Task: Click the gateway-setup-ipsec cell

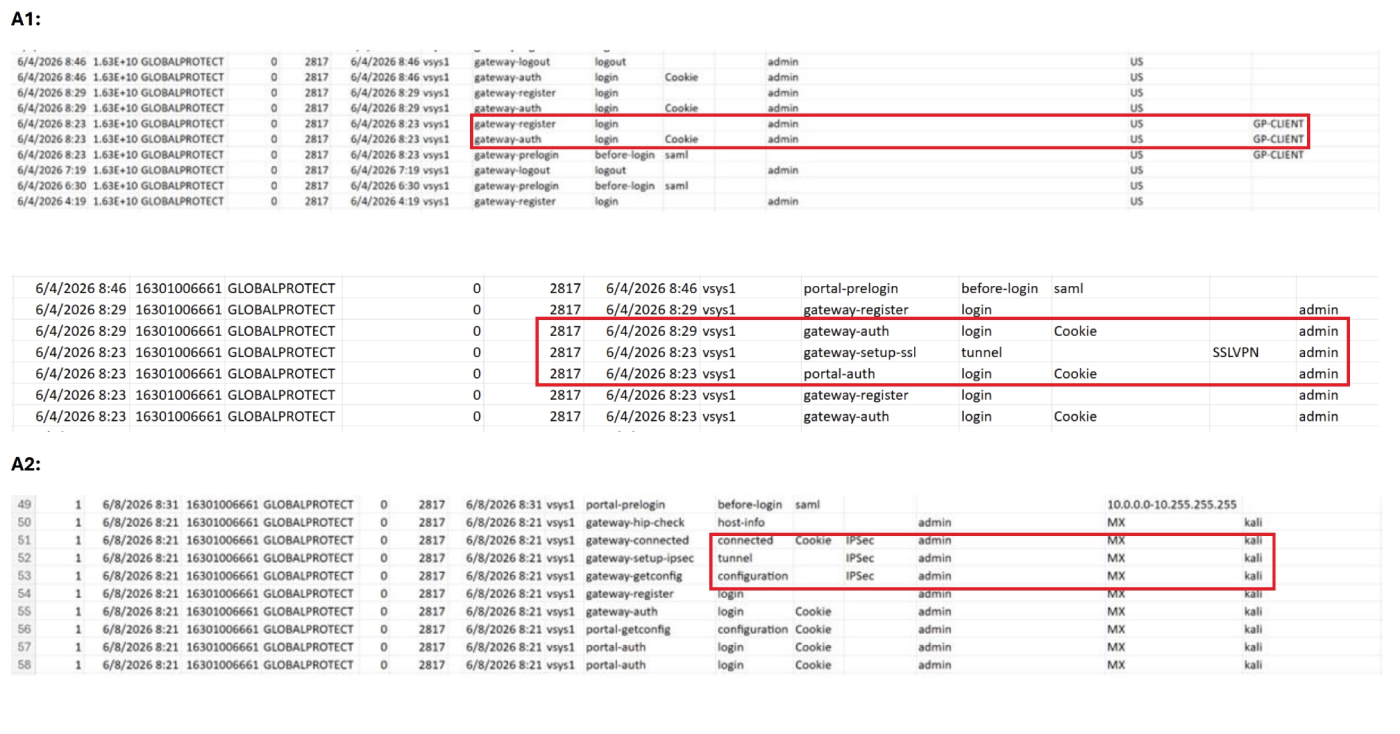Action: click(639, 558)
